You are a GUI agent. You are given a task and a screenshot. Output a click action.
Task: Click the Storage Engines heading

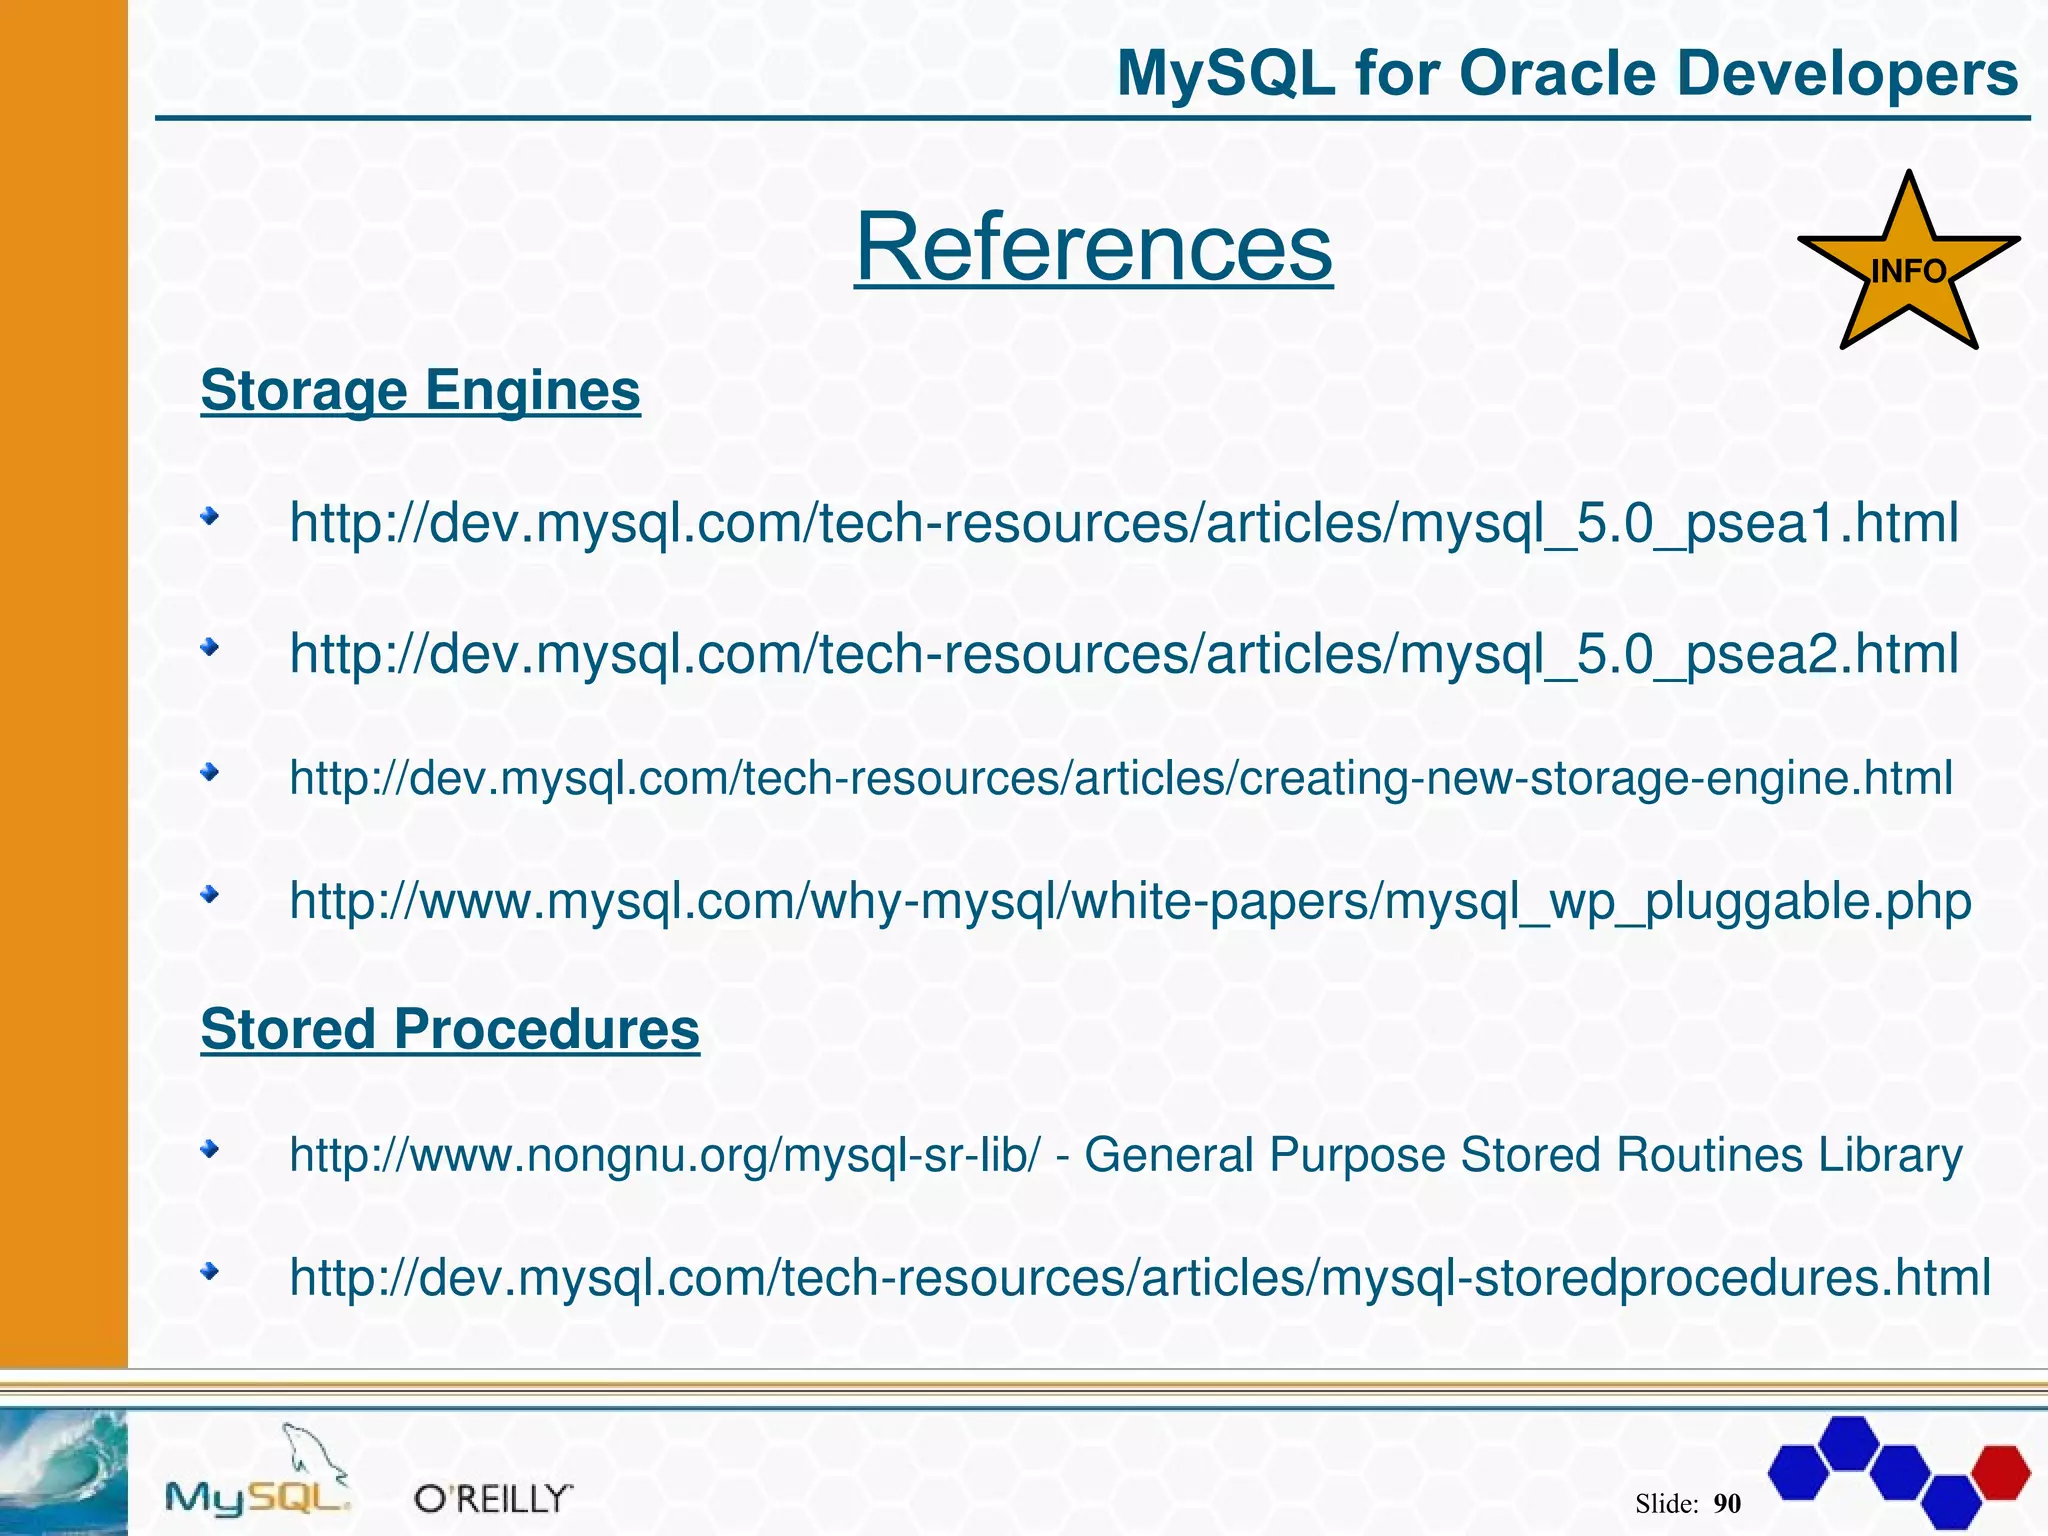pyautogui.click(x=420, y=390)
